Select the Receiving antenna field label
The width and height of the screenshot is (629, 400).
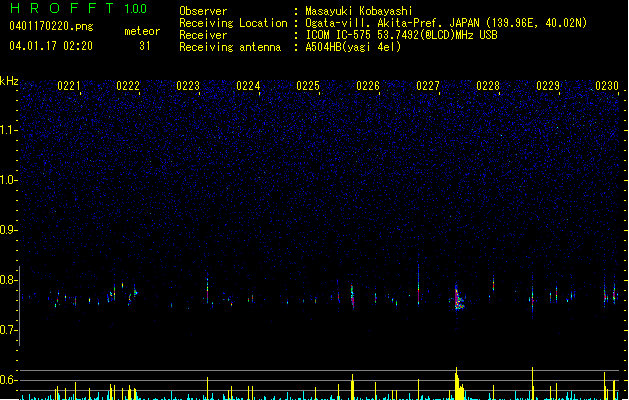230,47
